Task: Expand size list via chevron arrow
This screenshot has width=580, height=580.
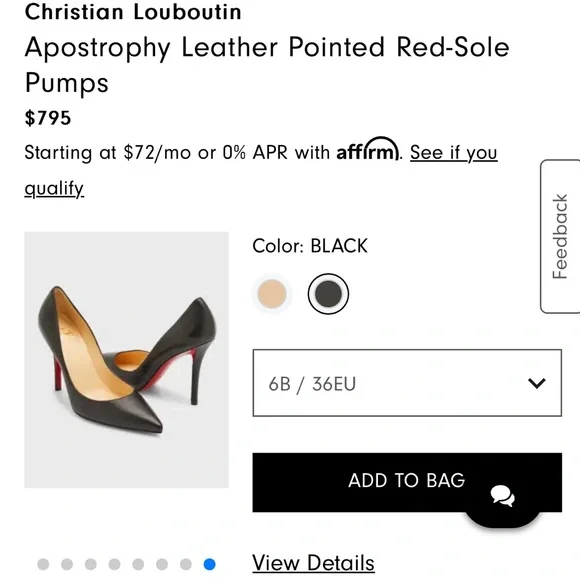Action: [x=537, y=383]
